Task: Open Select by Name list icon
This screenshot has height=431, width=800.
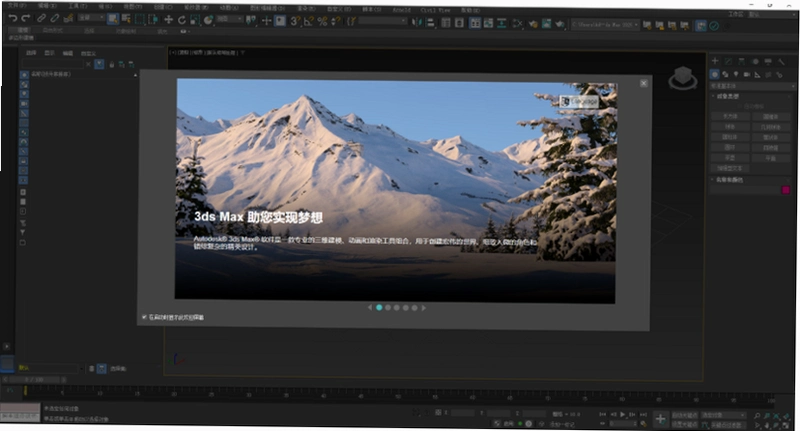Action: [126, 20]
